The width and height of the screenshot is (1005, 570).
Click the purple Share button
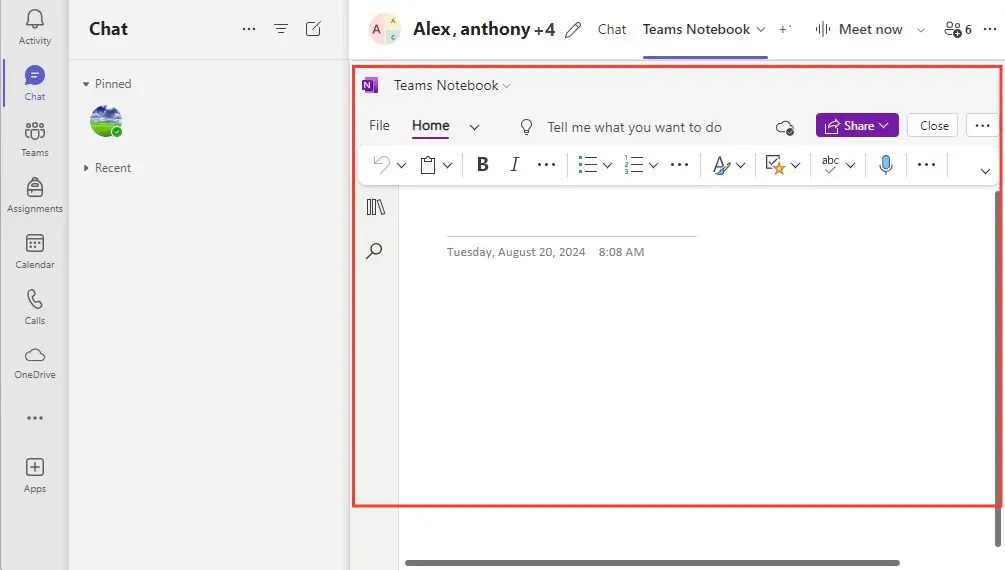(856, 126)
